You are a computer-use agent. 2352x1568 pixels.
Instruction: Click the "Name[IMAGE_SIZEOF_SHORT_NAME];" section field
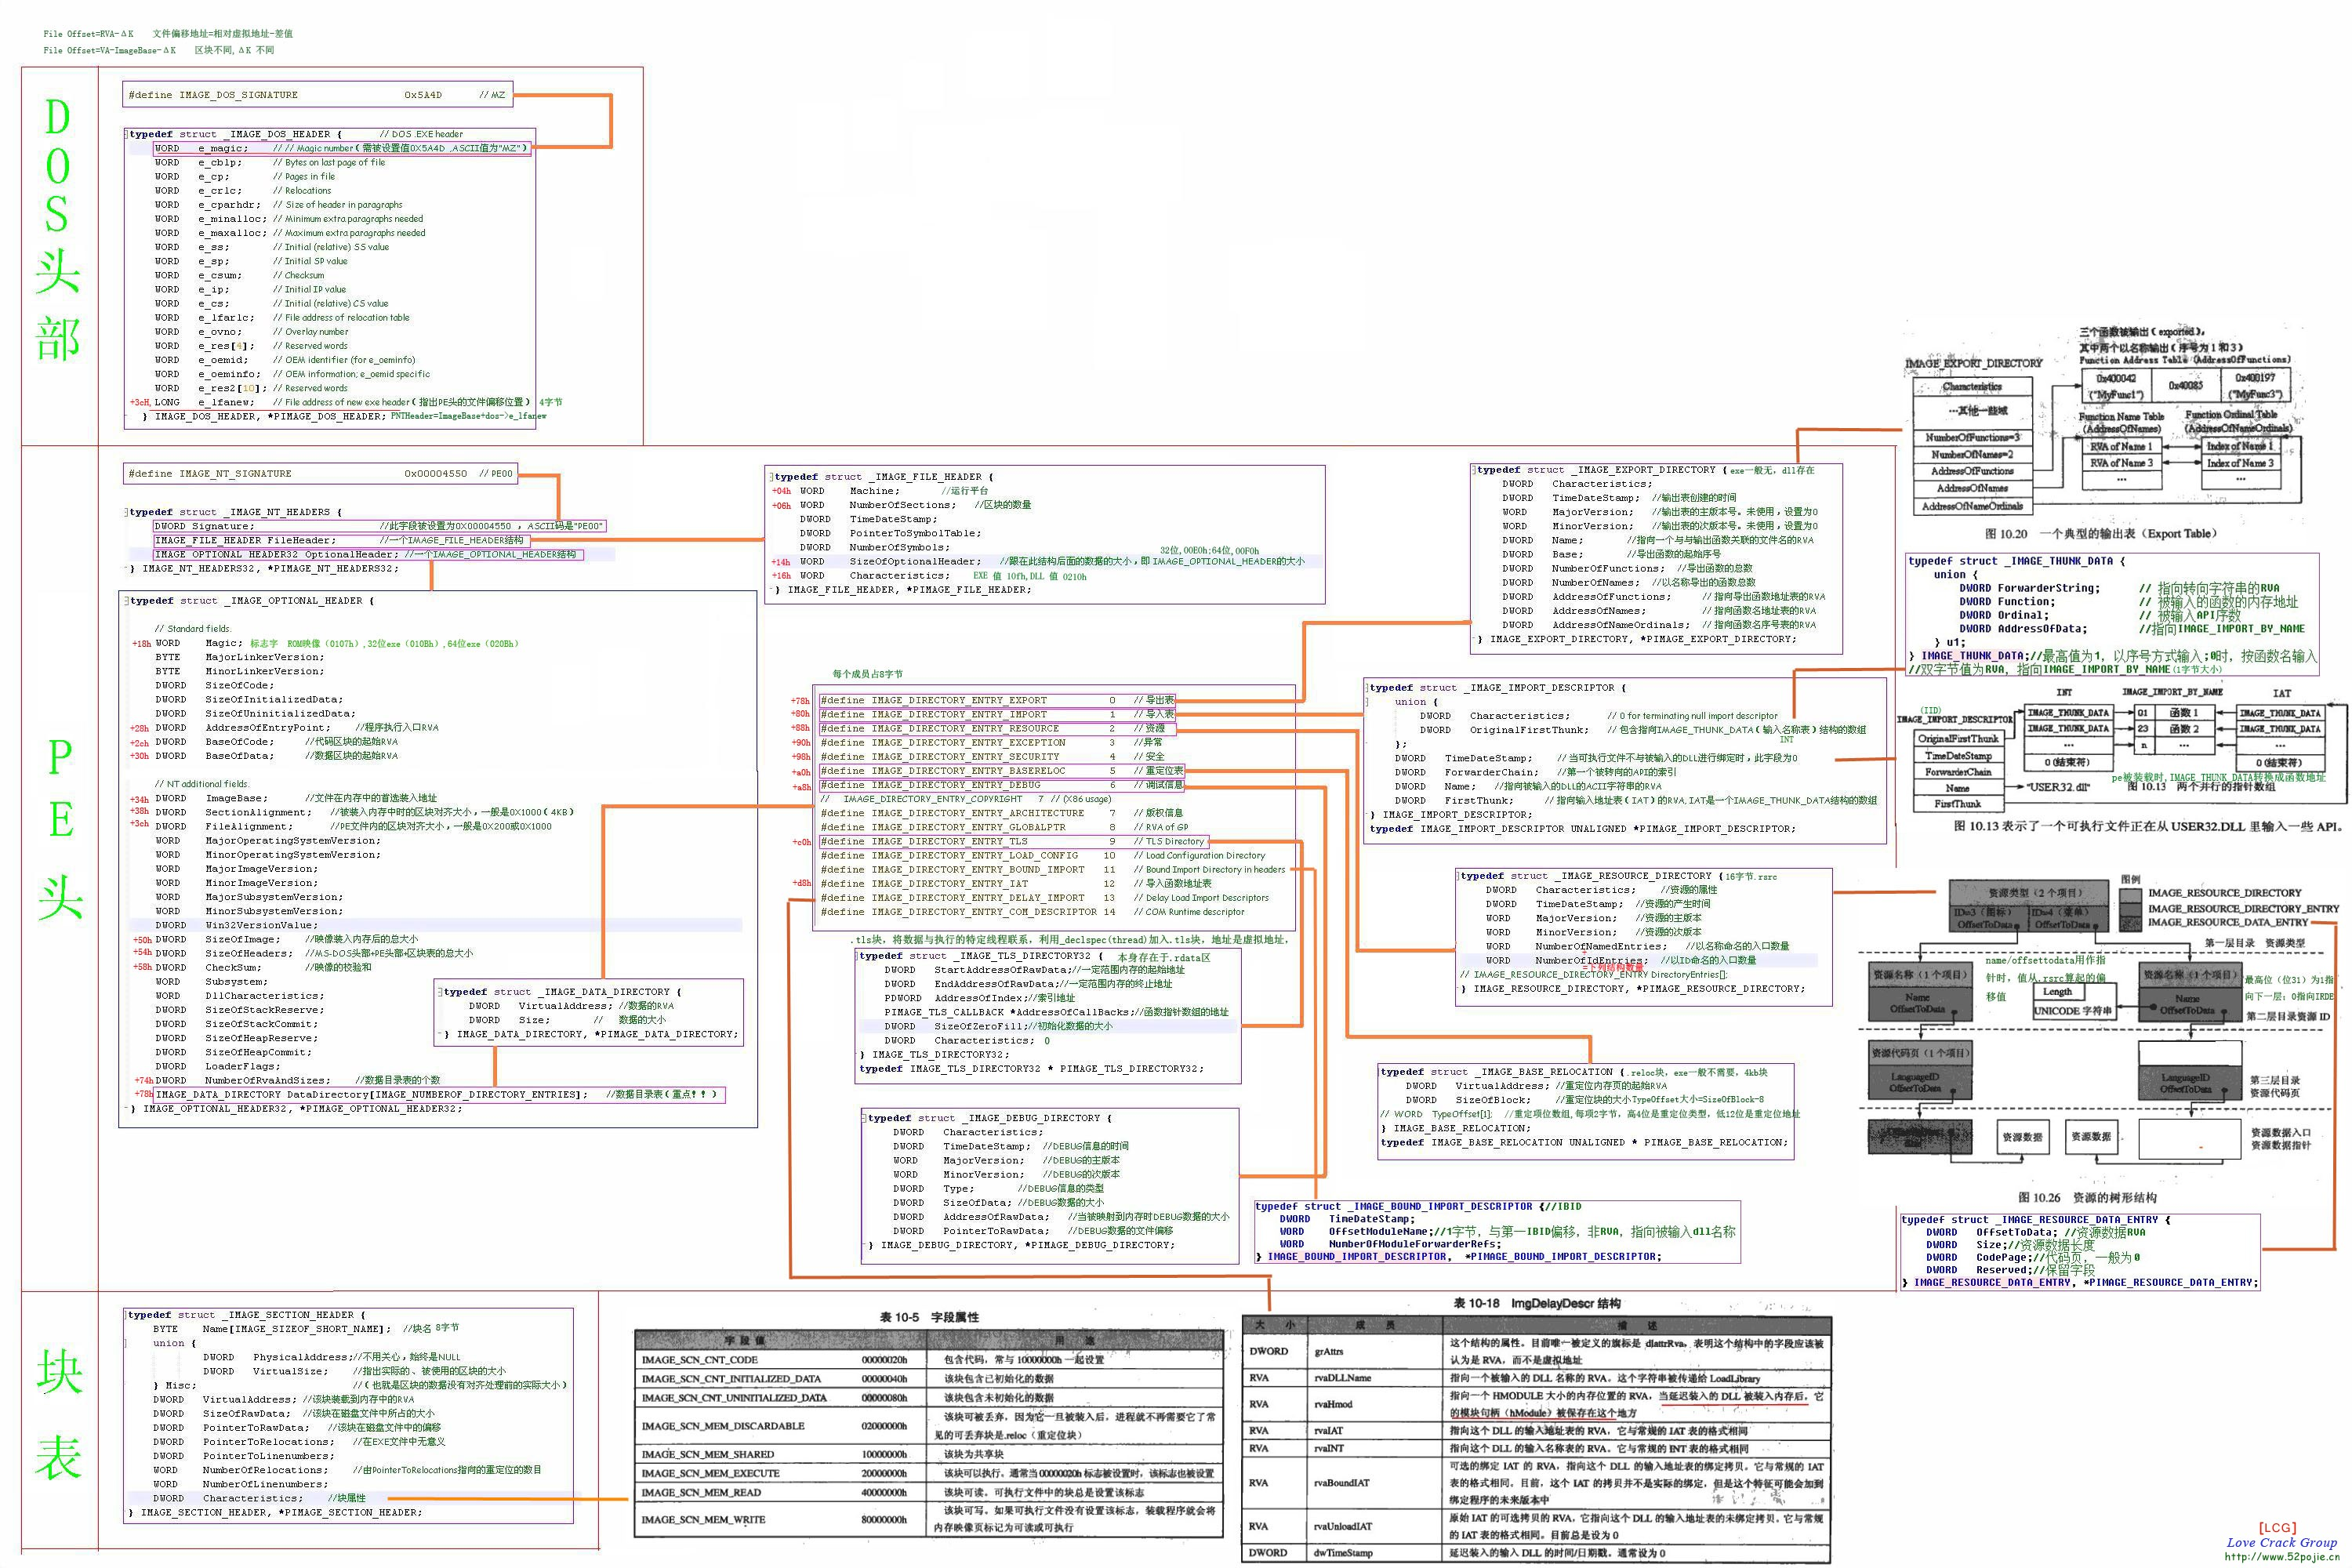[296, 1329]
